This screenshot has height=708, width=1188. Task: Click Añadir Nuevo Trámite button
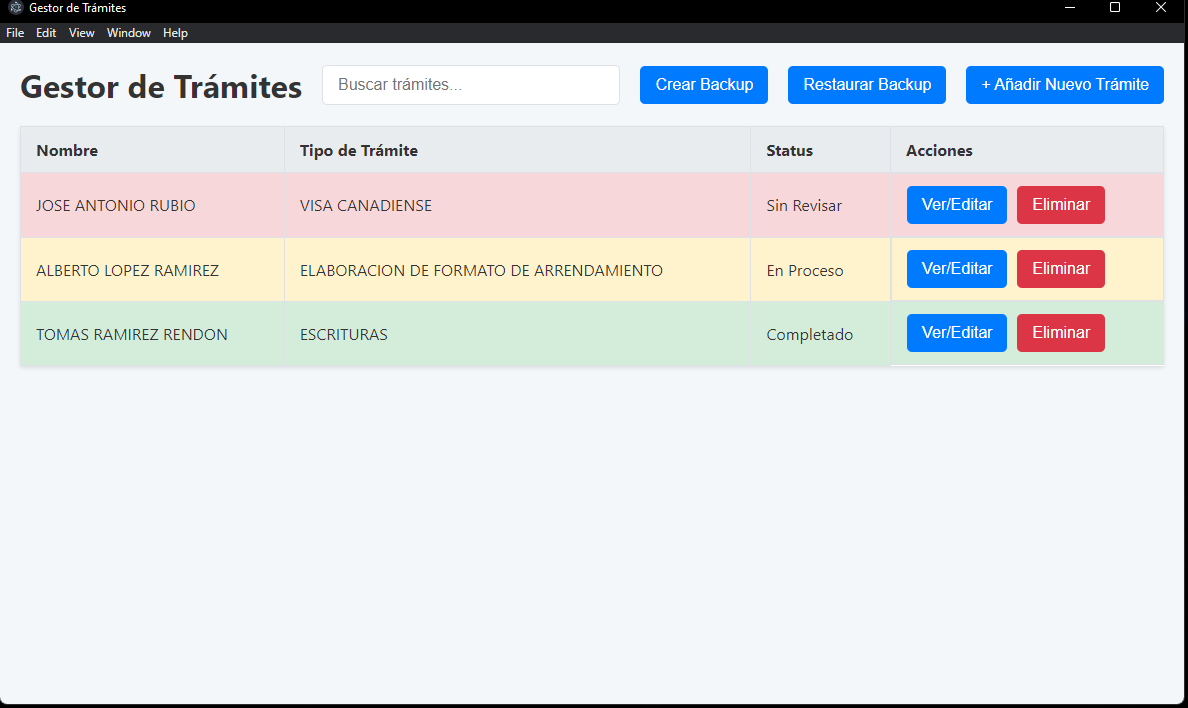tap(1064, 85)
